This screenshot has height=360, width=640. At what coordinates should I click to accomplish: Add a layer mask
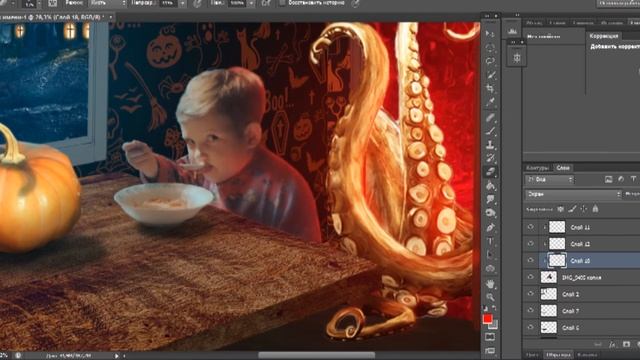click(626, 345)
